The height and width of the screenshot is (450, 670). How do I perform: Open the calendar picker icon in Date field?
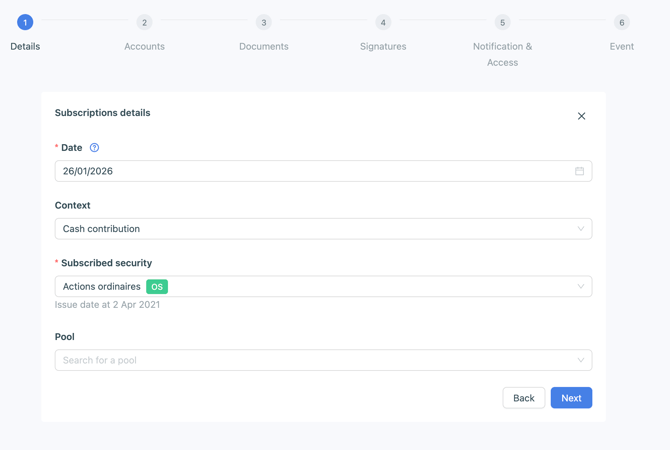click(579, 171)
